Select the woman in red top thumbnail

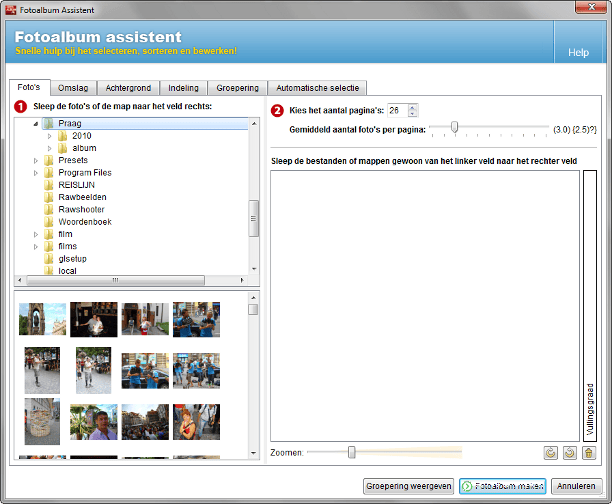[196, 422]
